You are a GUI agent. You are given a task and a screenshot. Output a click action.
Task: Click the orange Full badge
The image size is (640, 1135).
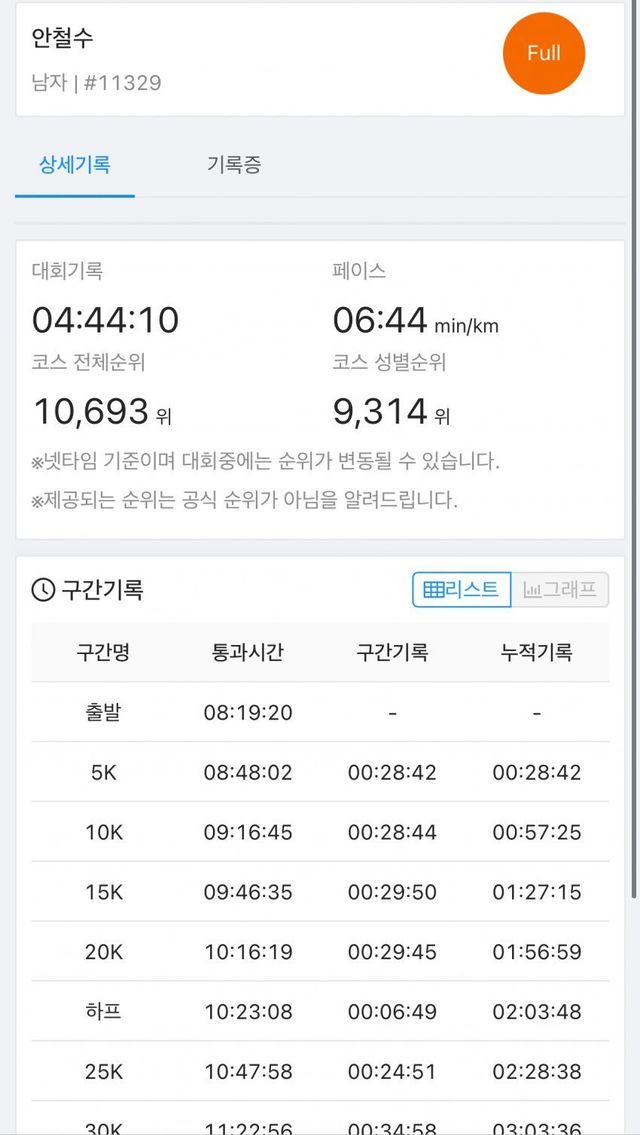(x=543, y=53)
